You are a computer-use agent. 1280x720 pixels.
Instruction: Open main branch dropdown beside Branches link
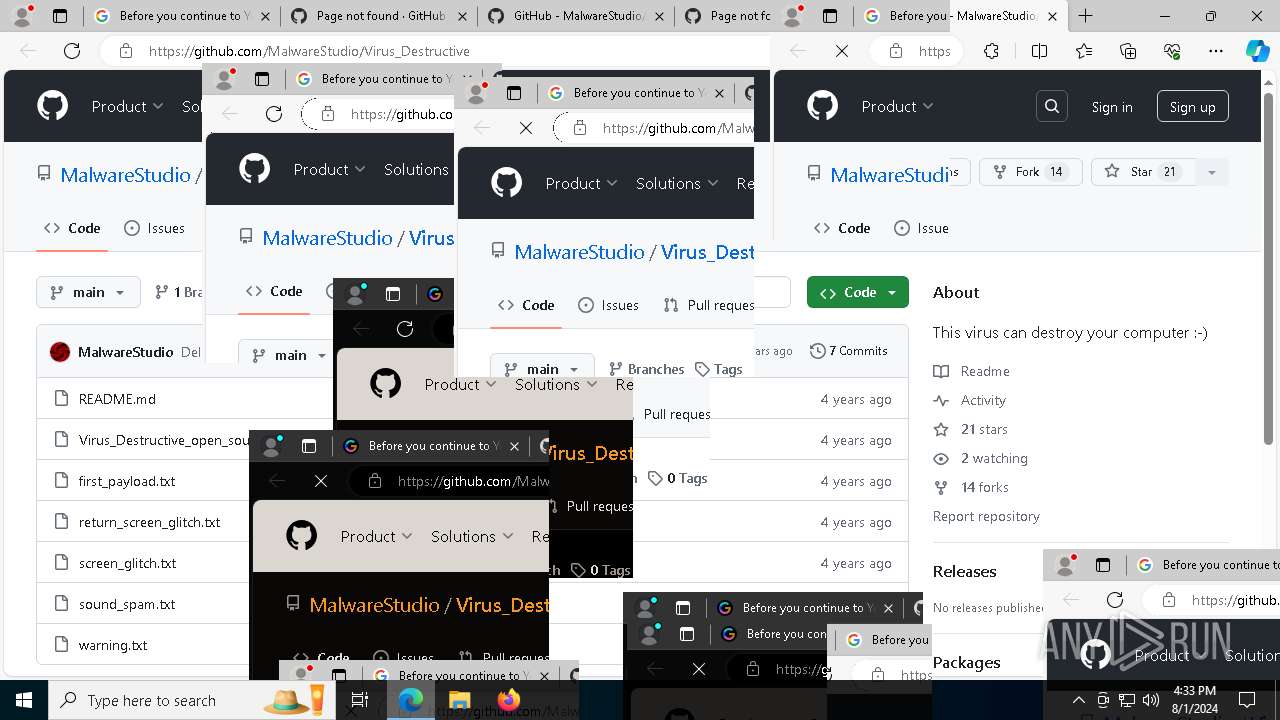pos(542,369)
